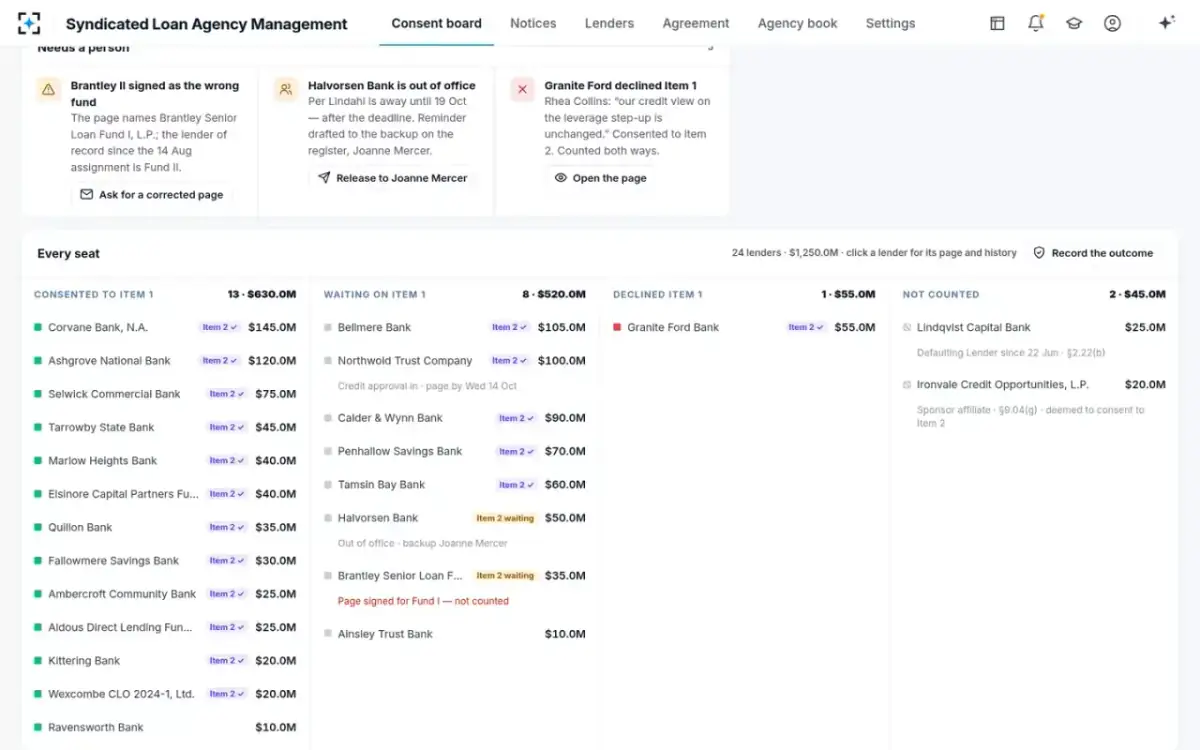Open the Agency book tab
1200x750 pixels.
tap(798, 23)
